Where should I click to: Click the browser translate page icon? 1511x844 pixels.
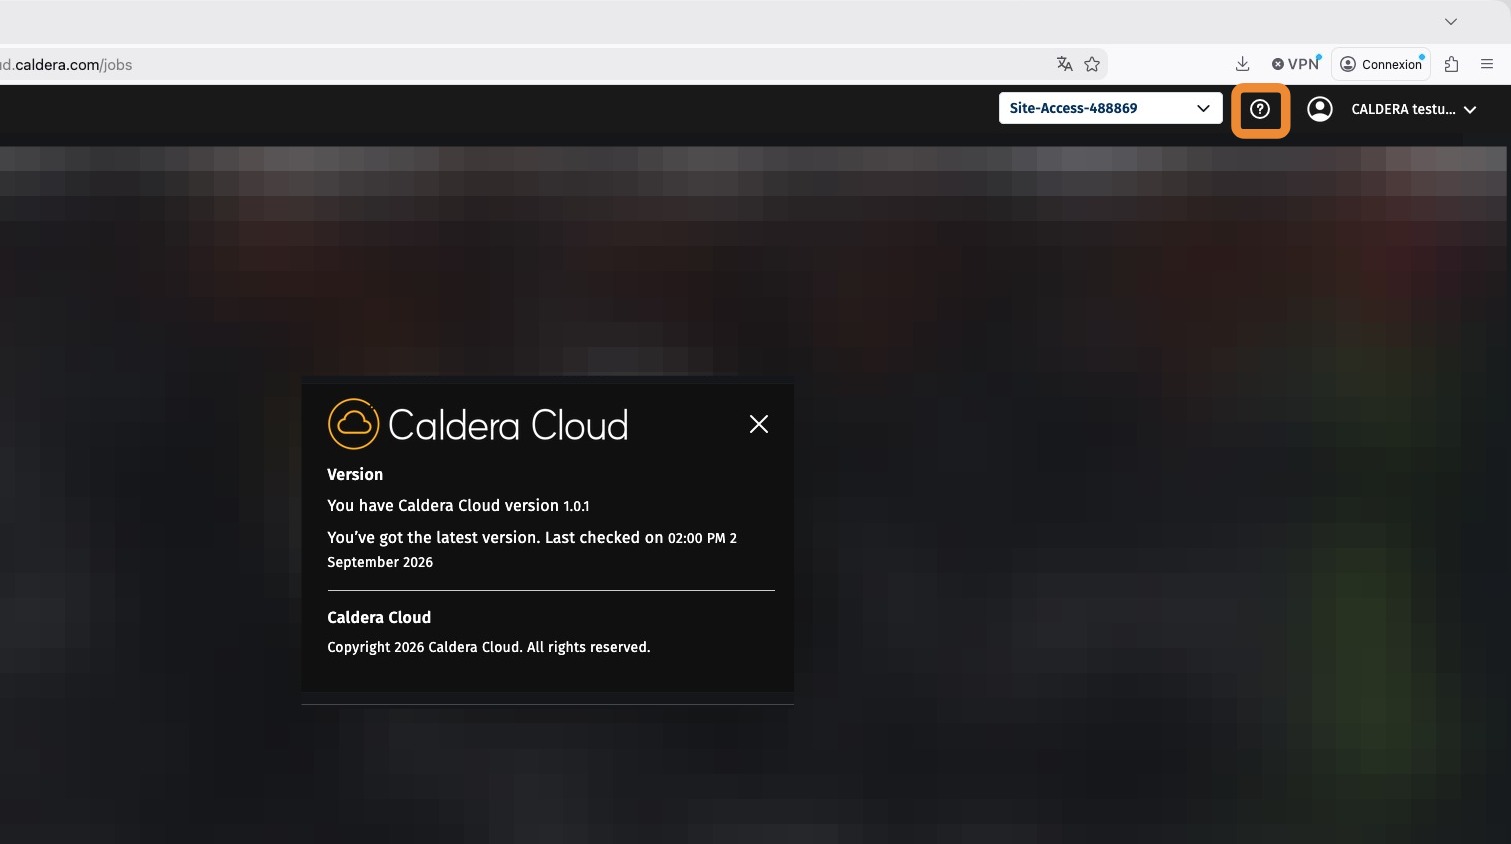pyautogui.click(x=1064, y=64)
